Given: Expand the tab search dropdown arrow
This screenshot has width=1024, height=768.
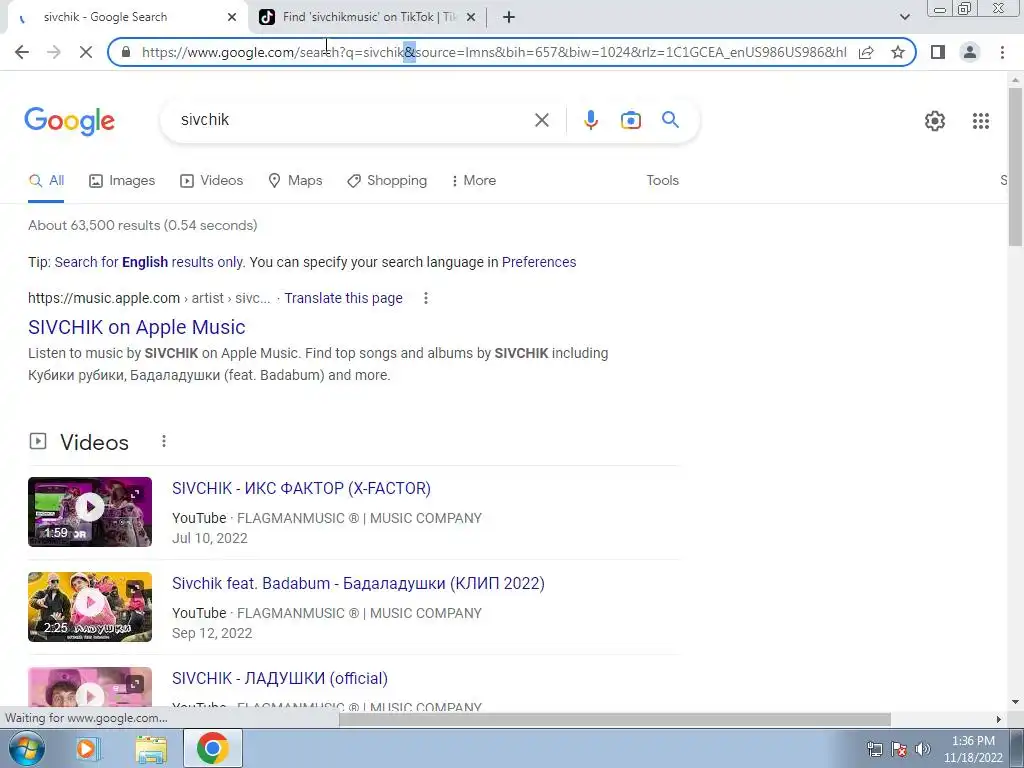Looking at the screenshot, I should (x=904, y=17).
